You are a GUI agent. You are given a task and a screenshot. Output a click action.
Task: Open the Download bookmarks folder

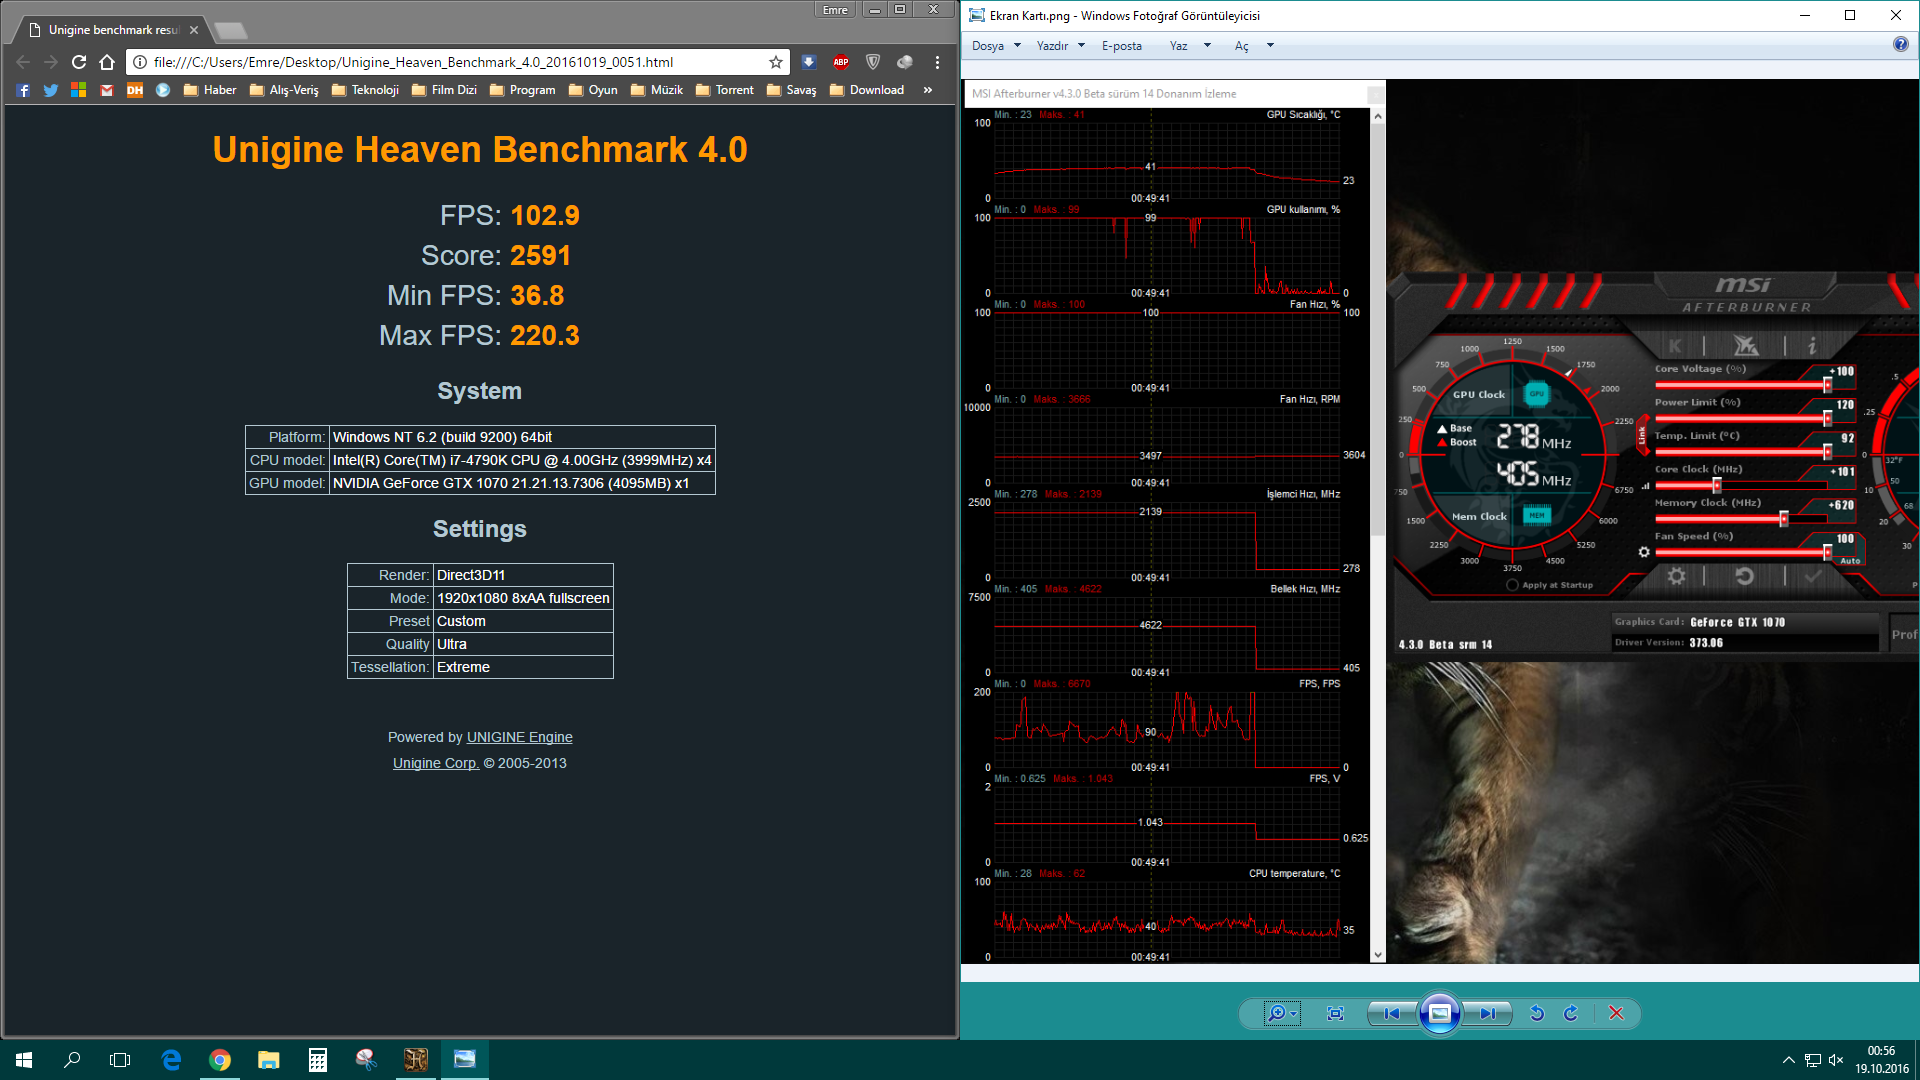867,90
